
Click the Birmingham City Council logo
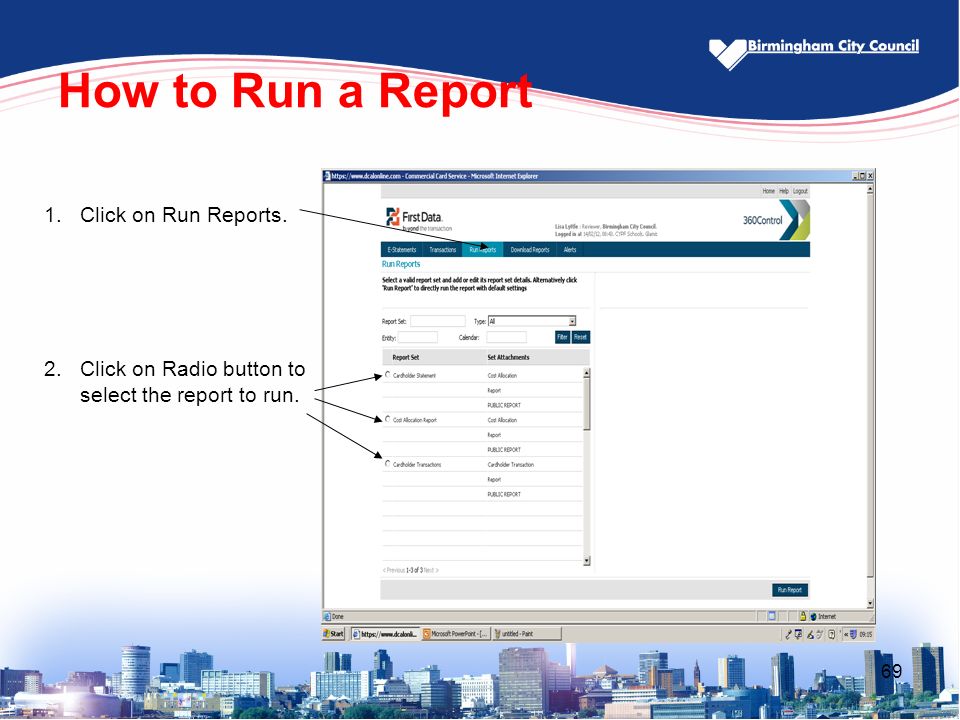click(x=814, y=53)
